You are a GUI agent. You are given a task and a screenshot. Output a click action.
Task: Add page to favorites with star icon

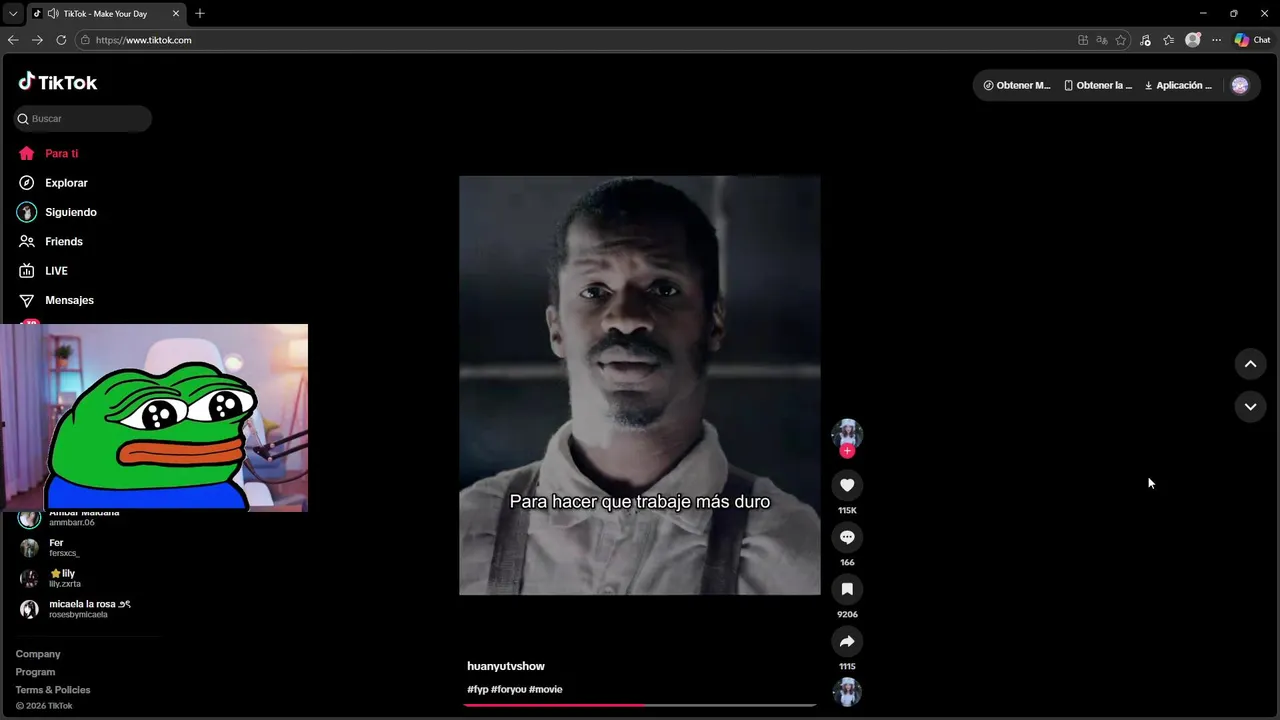tap(1121, 40)
